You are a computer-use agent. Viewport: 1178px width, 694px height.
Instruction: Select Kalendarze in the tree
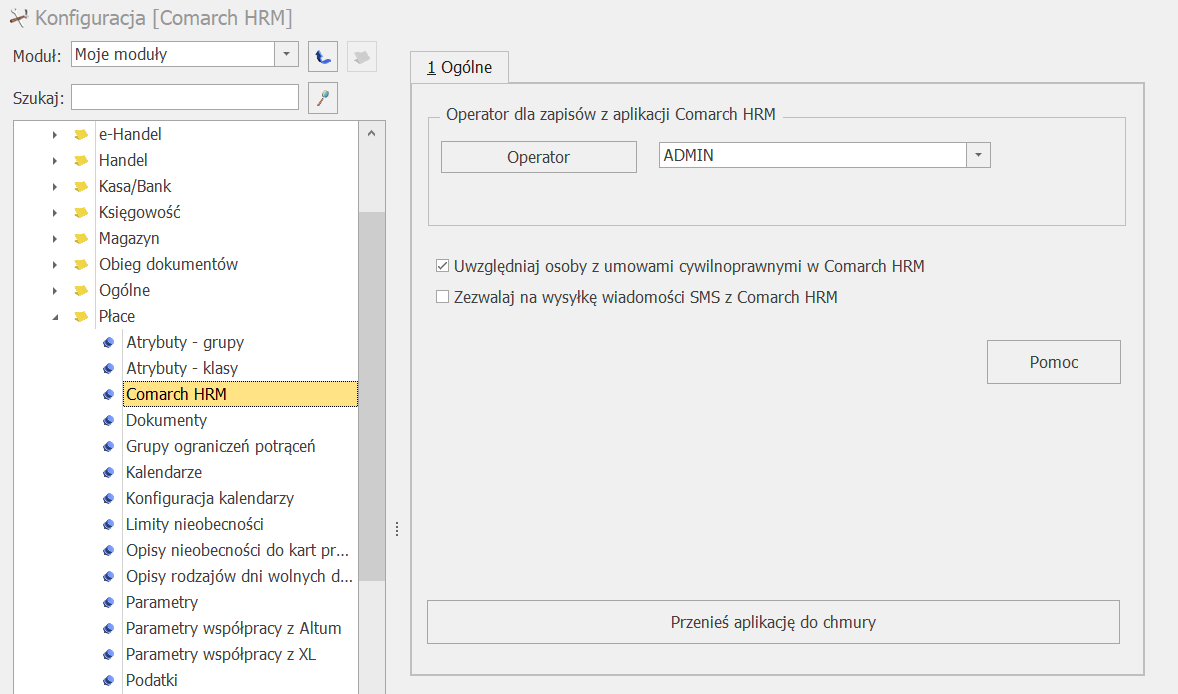click(x=164, y=472)
